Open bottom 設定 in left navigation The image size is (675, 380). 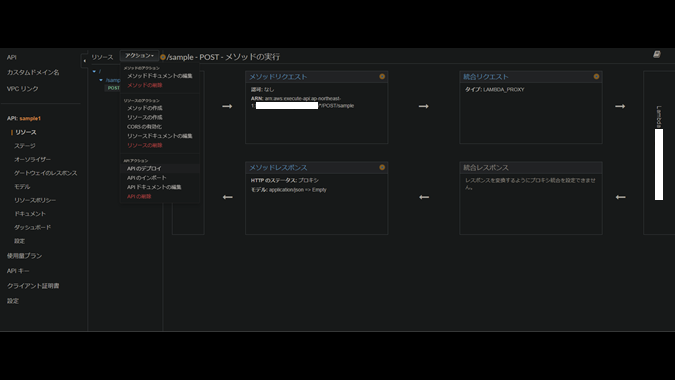[x=12, y=301]
